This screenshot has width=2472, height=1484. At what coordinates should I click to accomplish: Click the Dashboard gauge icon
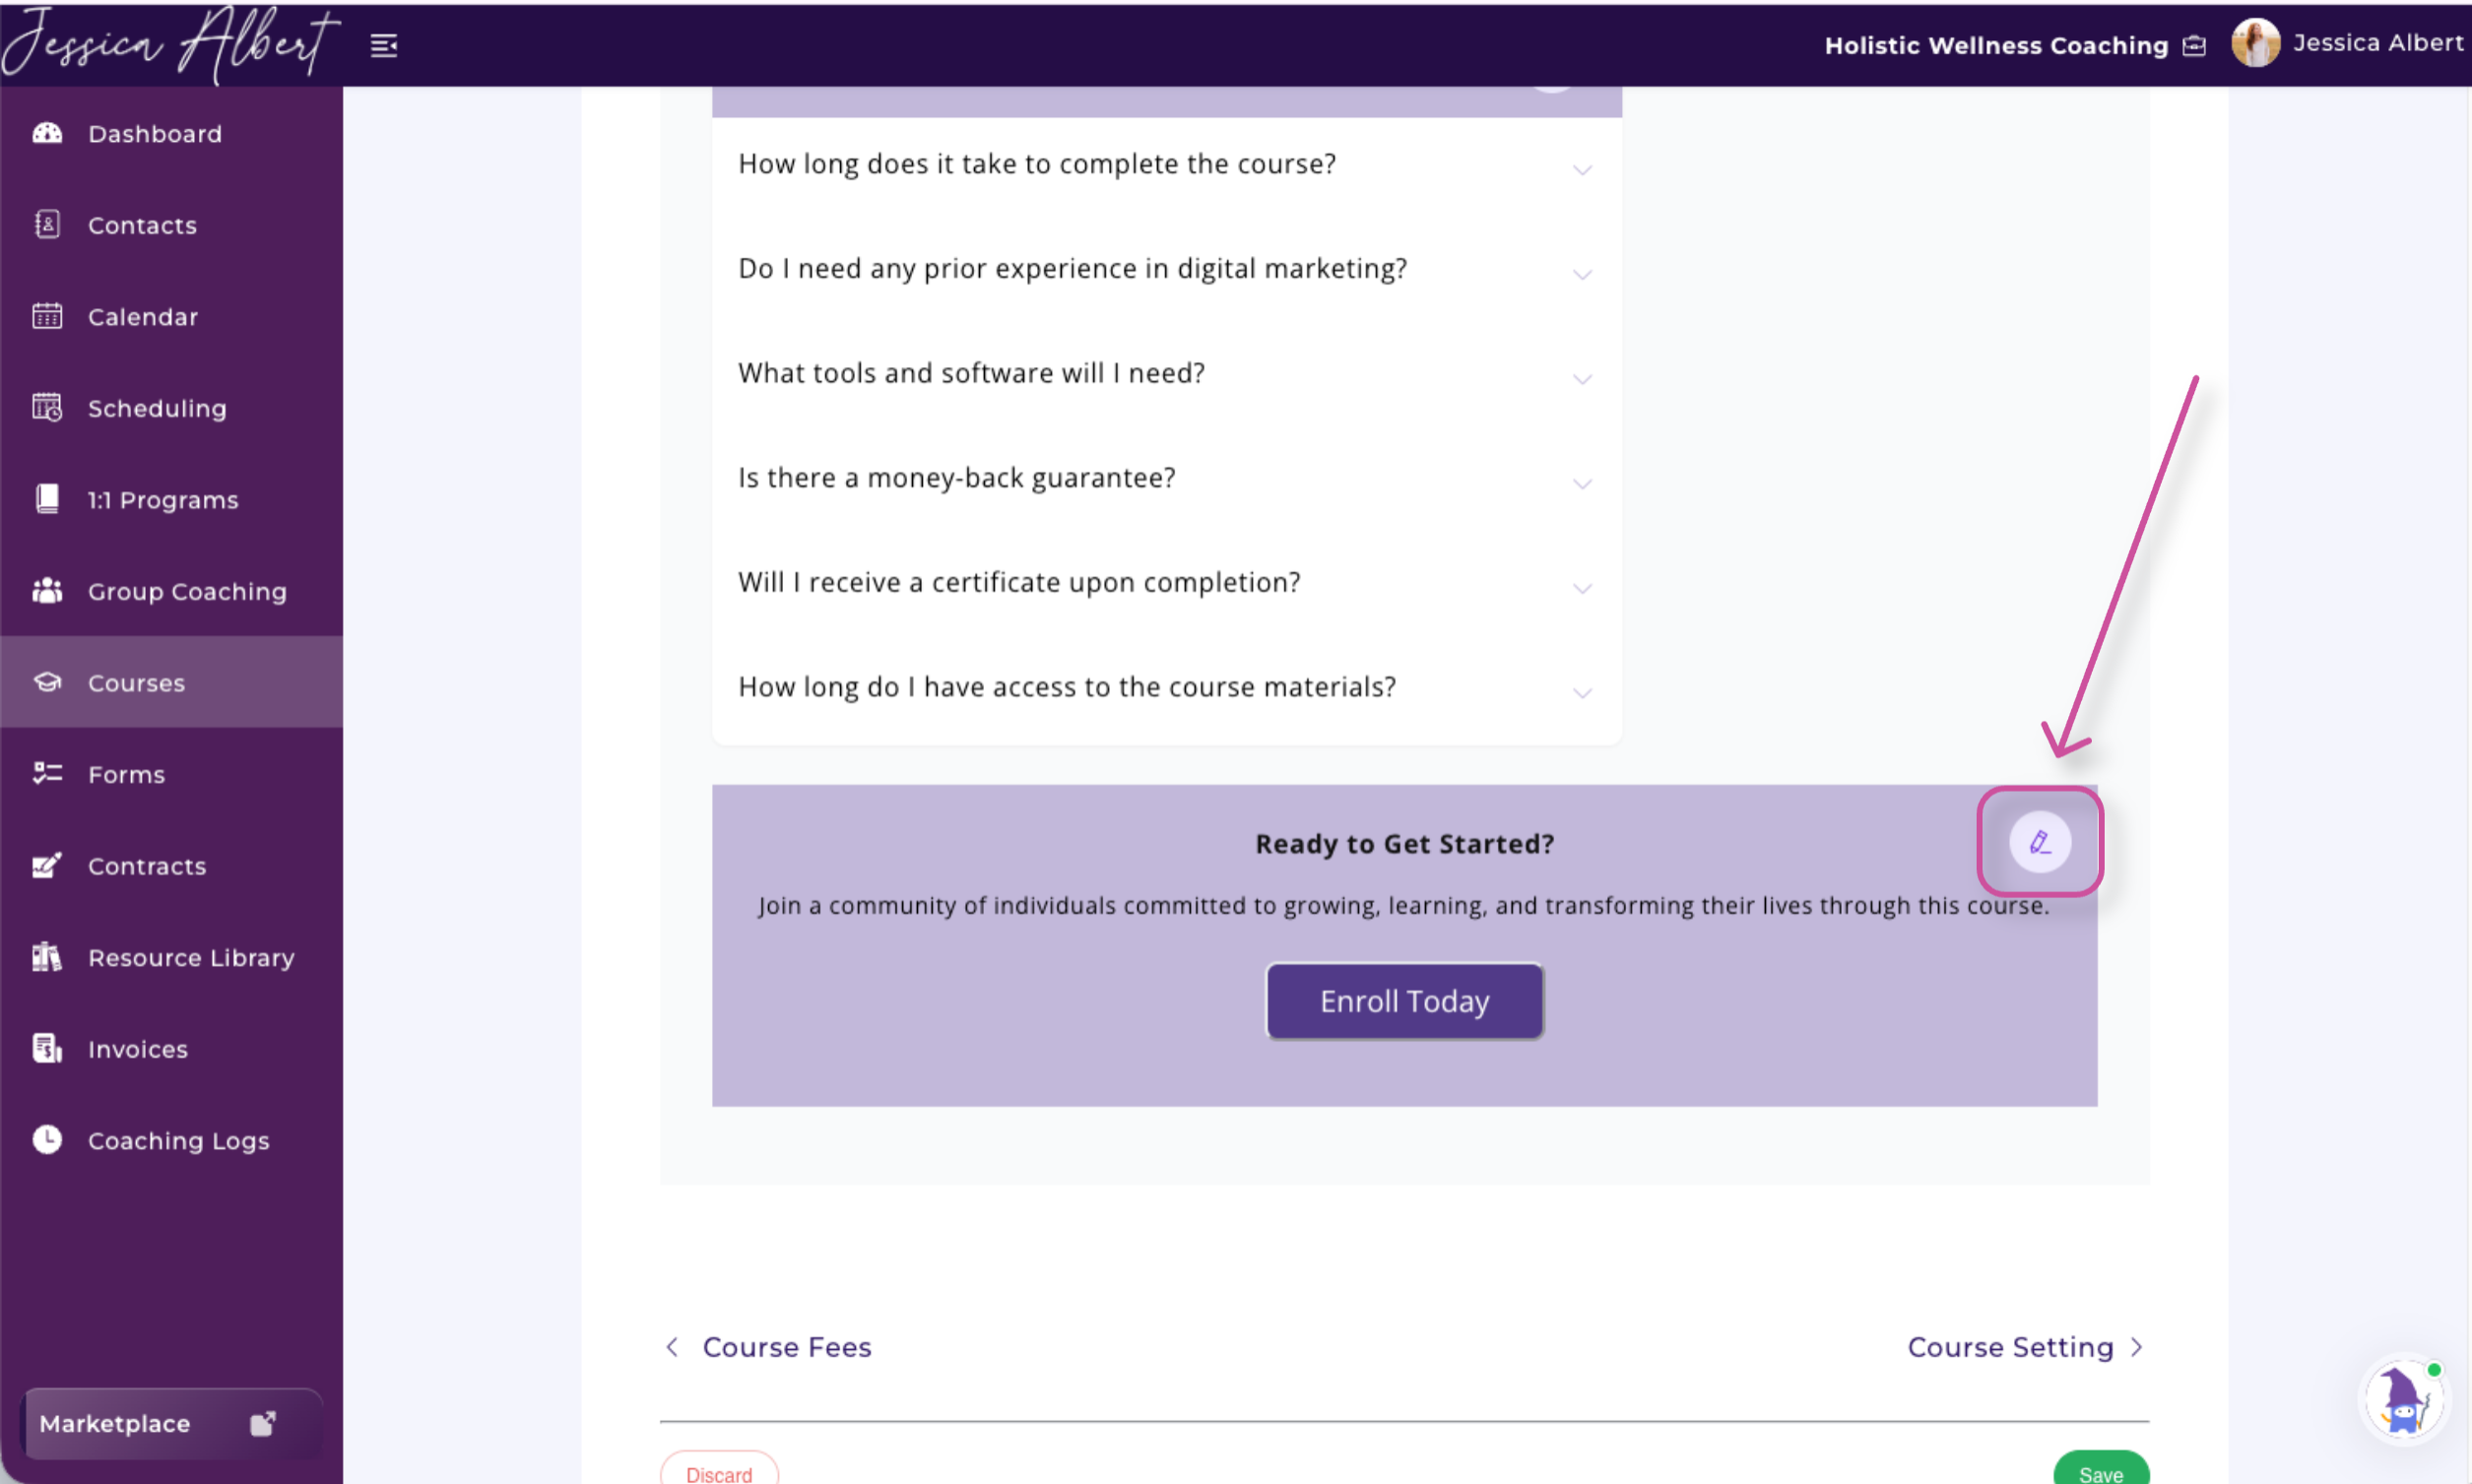coord(47,133)
